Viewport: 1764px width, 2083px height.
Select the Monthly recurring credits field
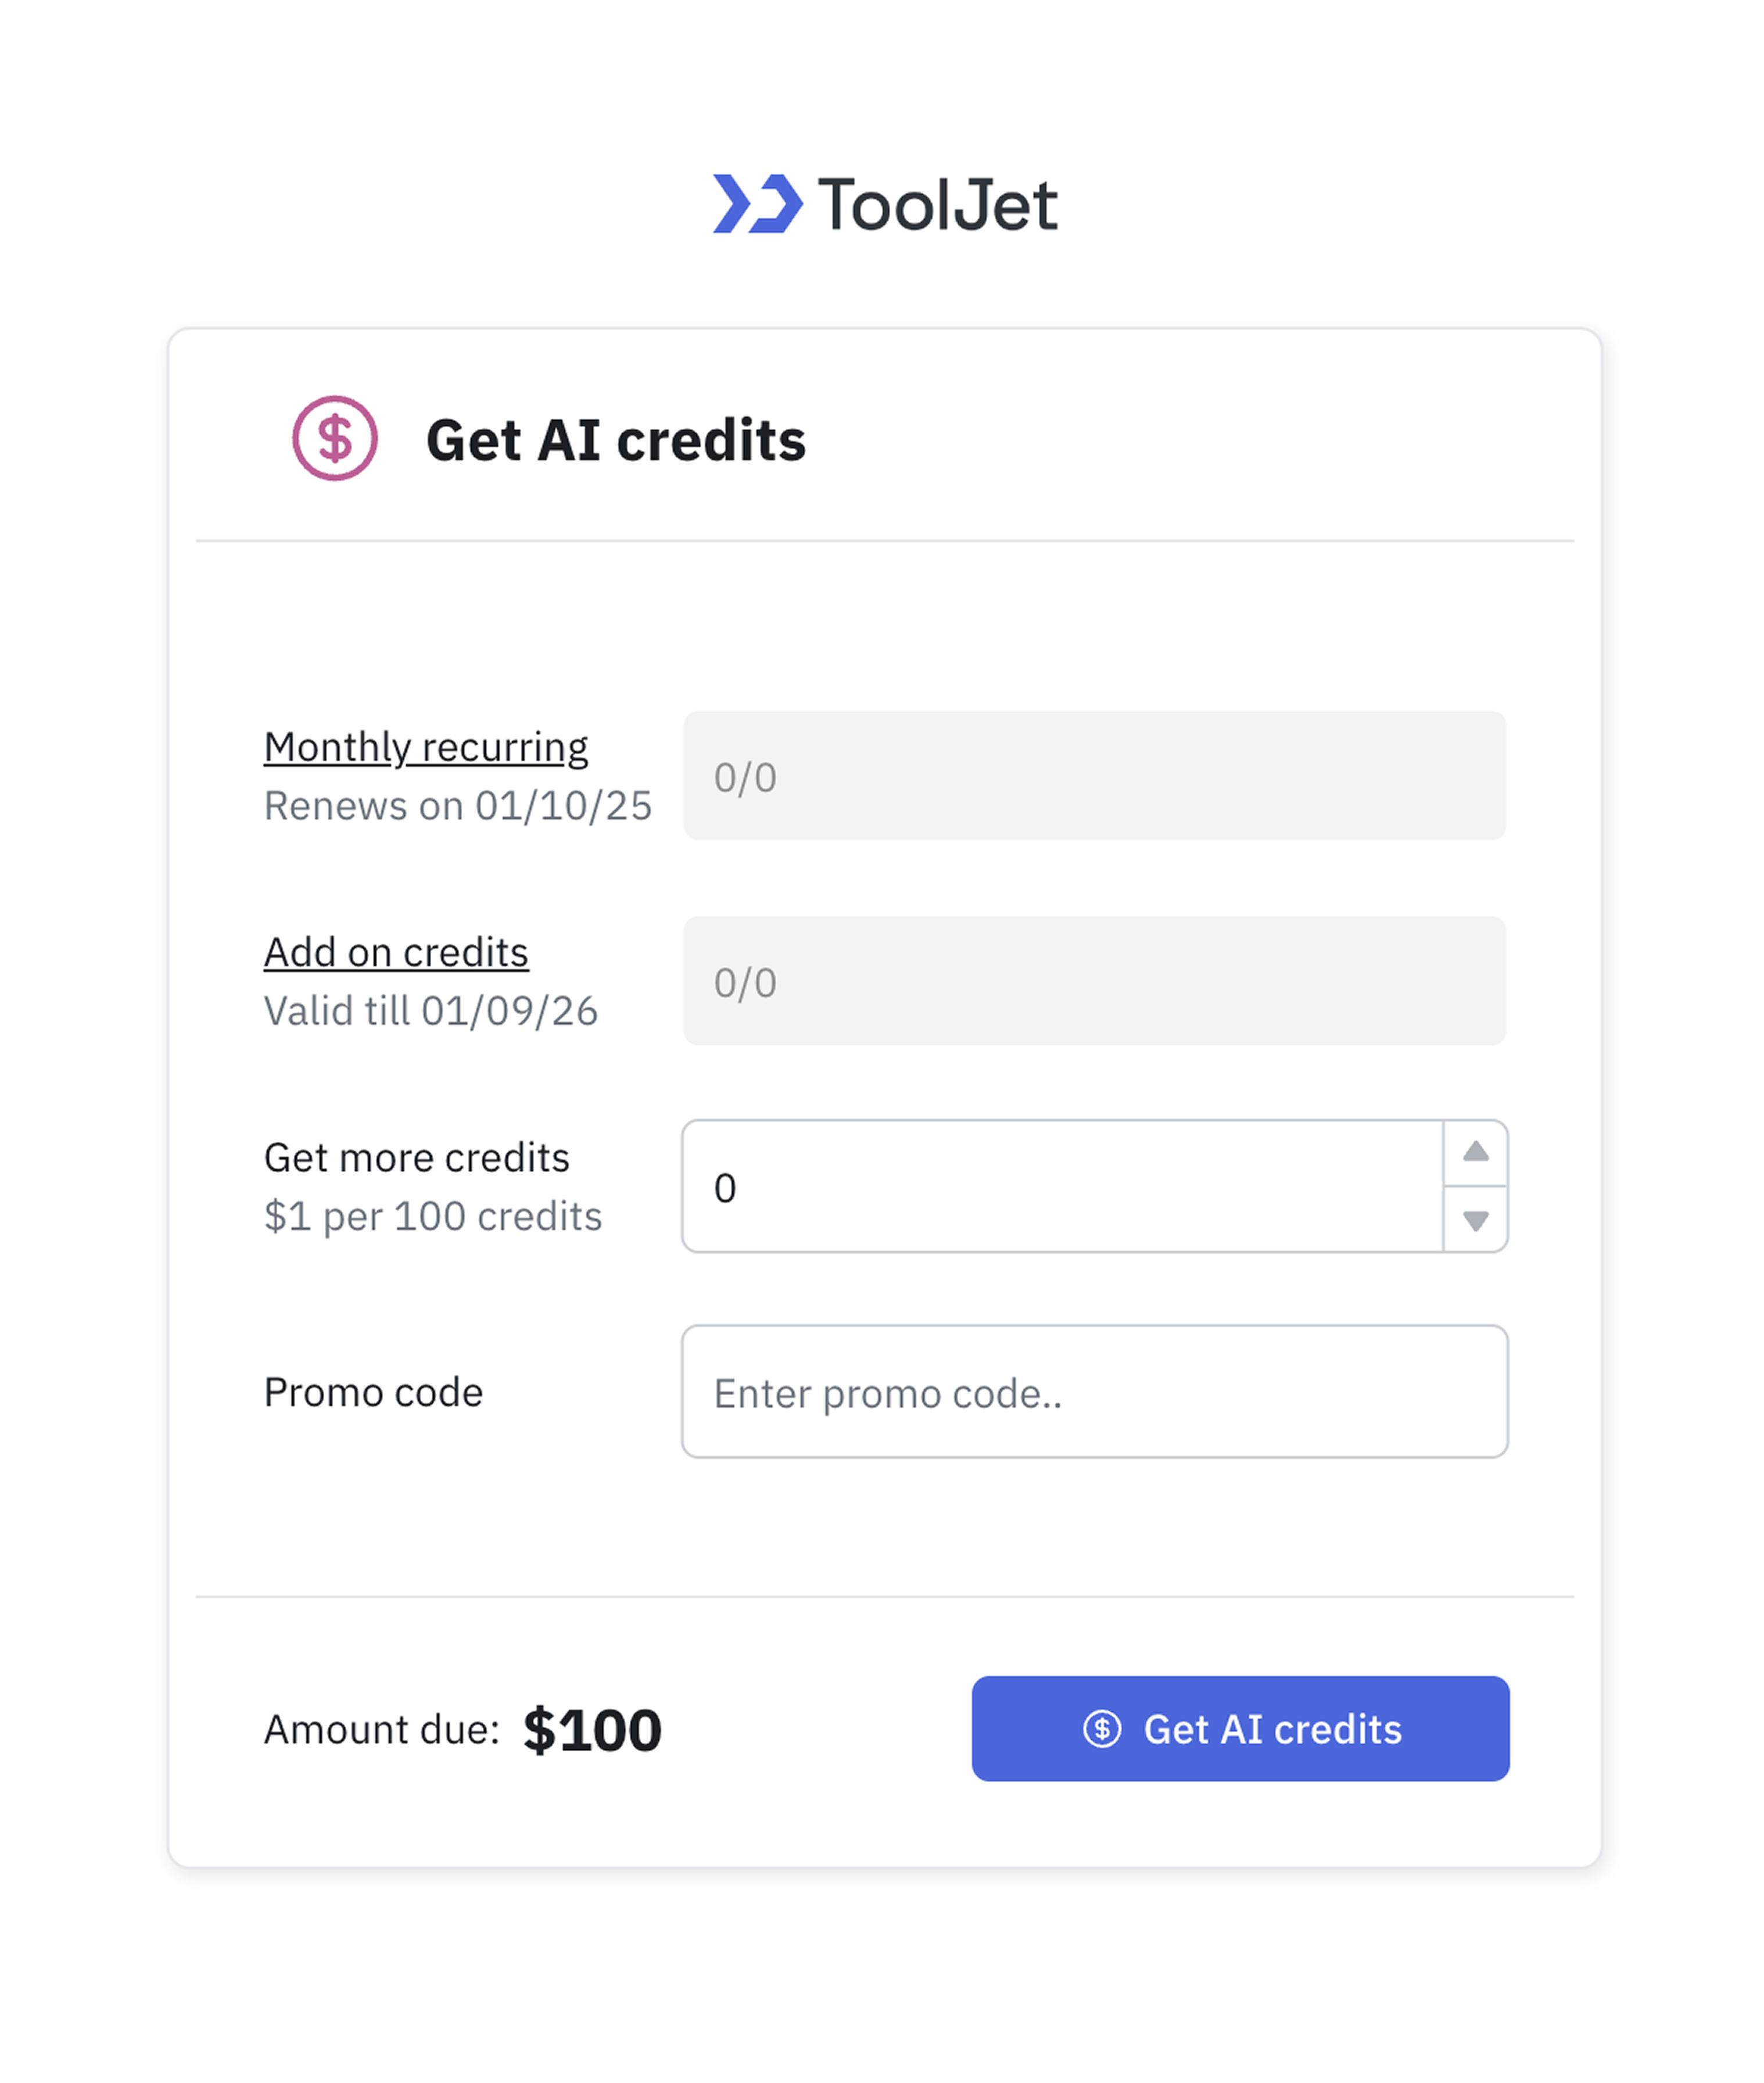(x=1094, y=776)
